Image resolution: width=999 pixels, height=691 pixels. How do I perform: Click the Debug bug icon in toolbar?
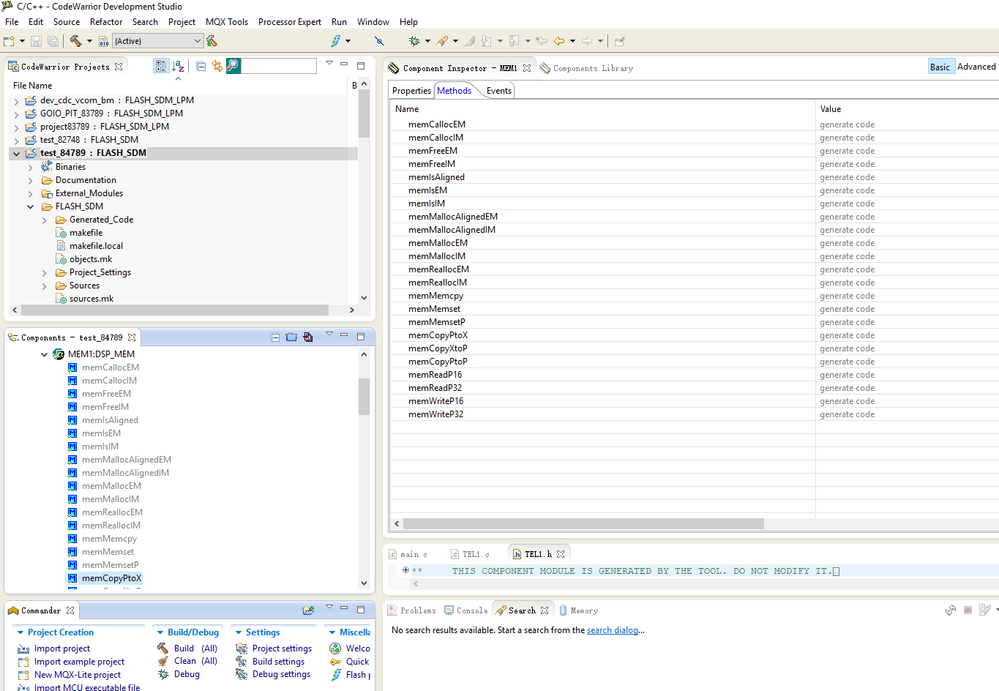[414, 41]
